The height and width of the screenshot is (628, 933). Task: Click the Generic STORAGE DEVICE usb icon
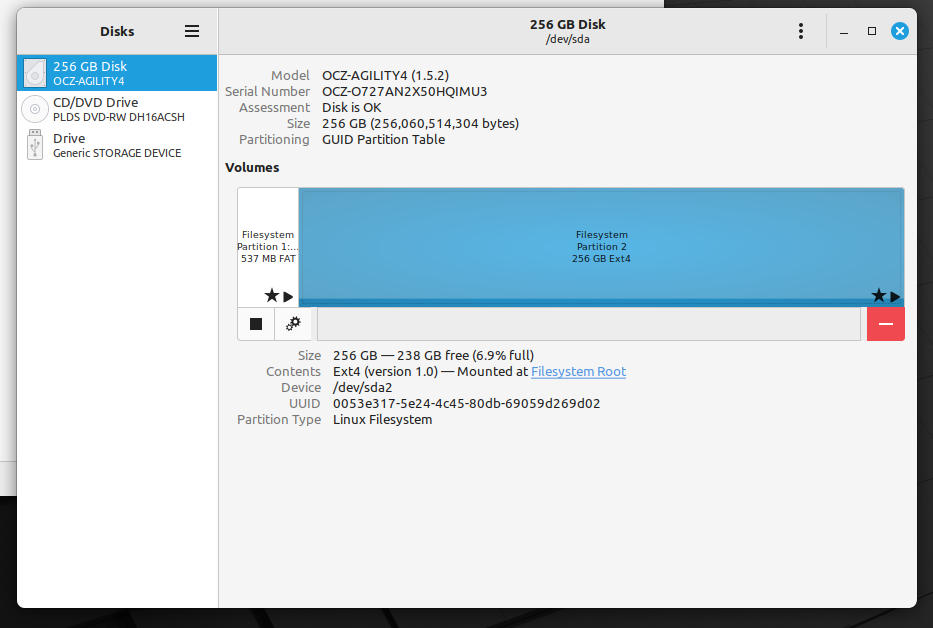point(35,145)
